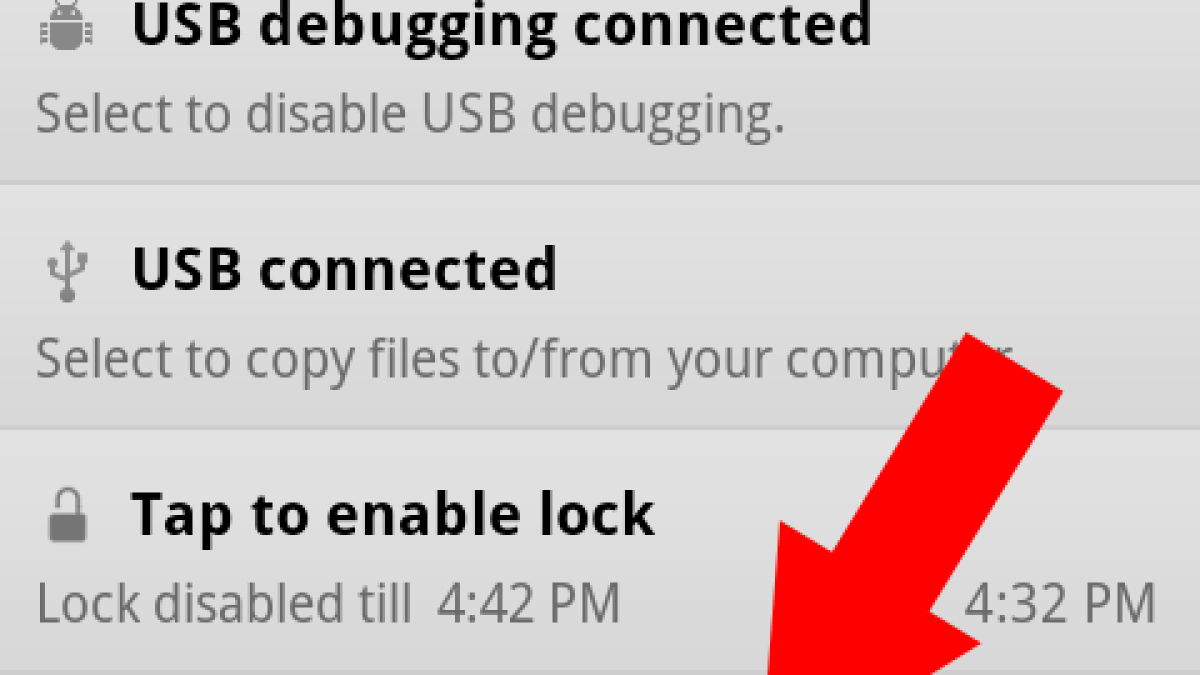Open the USB debugging connected notification title
Viewport: 1200px width, 675px height.
click(x=502, y=26)
